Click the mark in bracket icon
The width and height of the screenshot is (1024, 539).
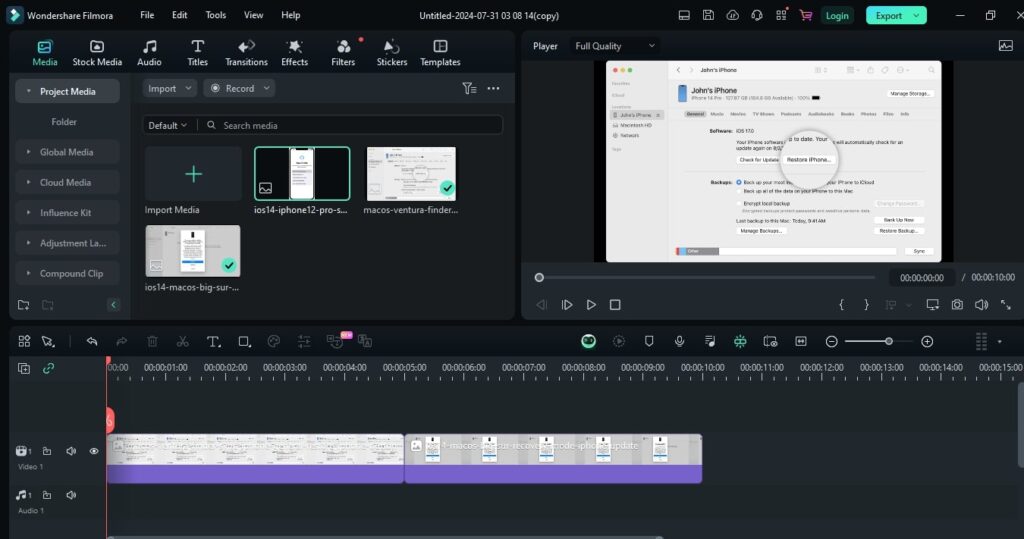(x=841, y=305)
